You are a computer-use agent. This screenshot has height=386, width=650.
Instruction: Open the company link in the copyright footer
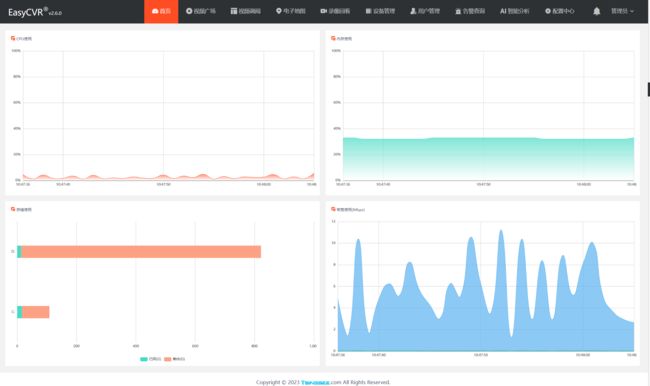[x=315, y=382]
